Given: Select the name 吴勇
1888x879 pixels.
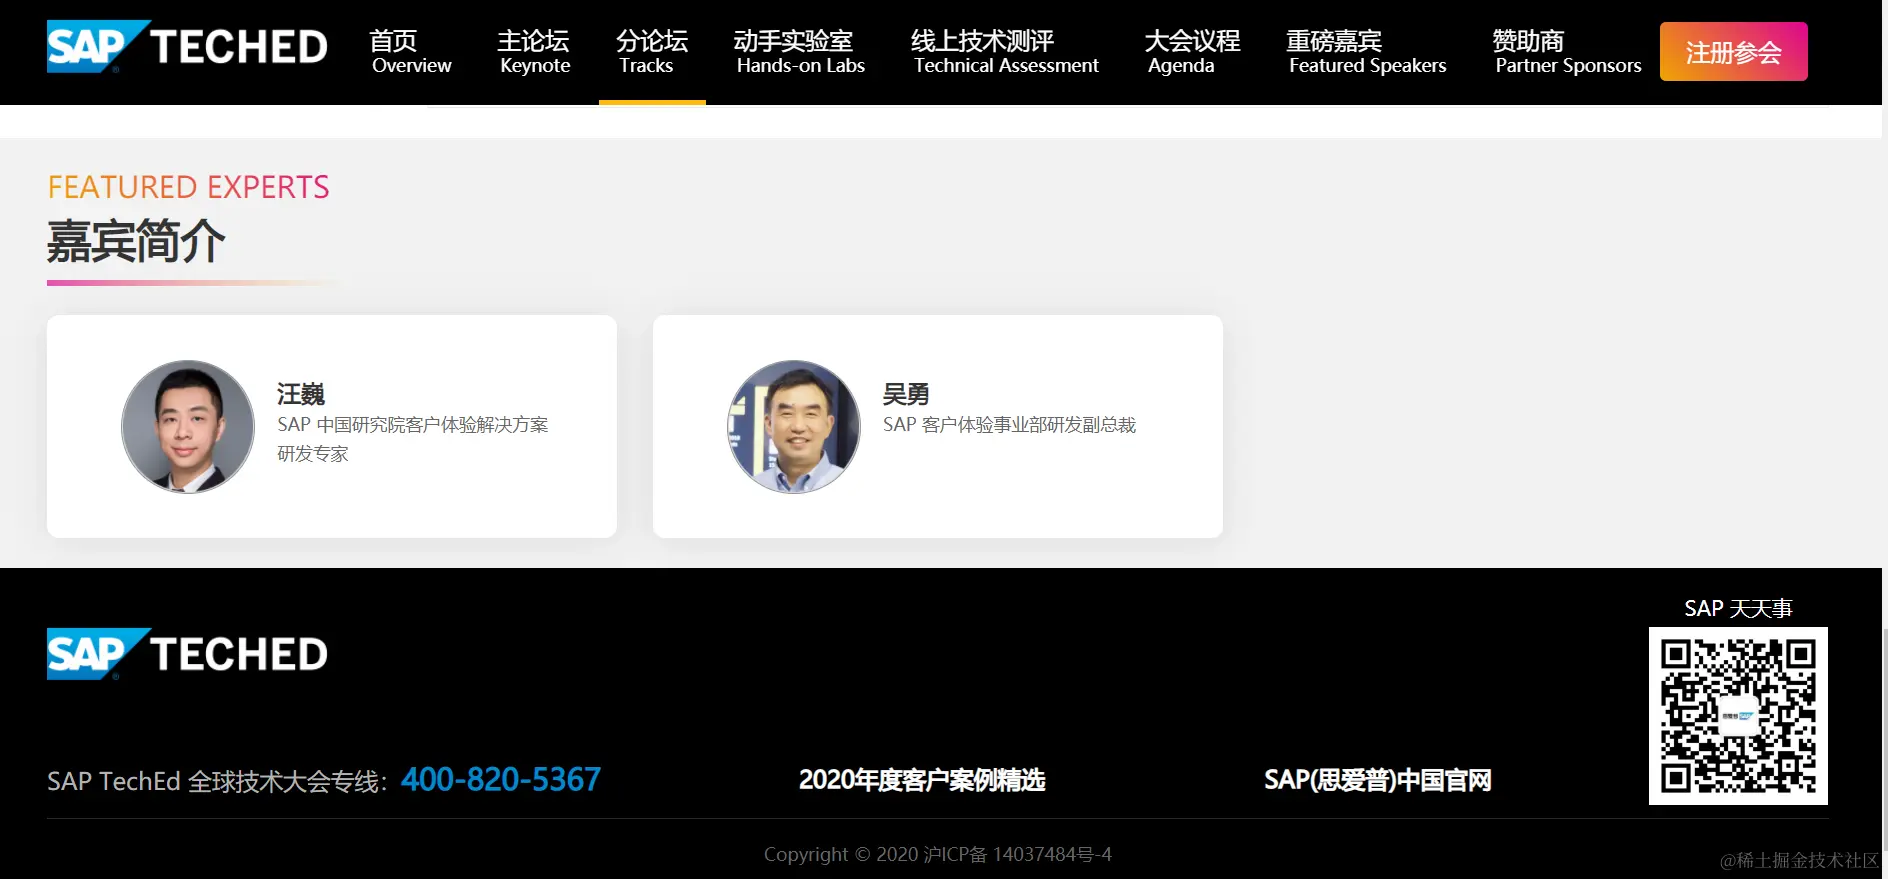Looking at the screenshot, I should (x=906, y=394).
